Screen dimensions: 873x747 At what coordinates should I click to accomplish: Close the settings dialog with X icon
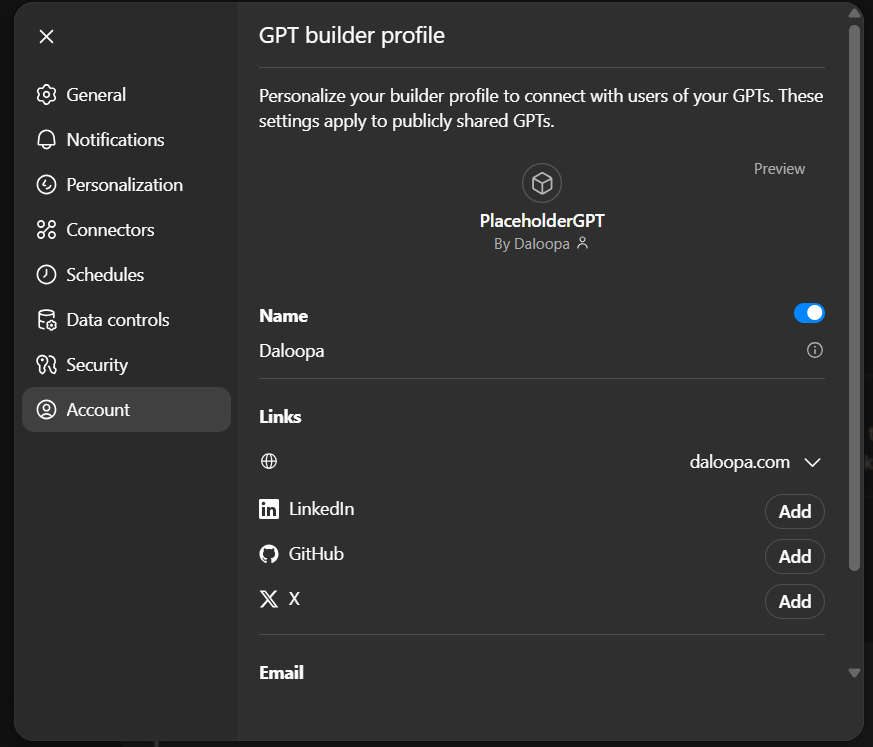[x=46, y=37]
